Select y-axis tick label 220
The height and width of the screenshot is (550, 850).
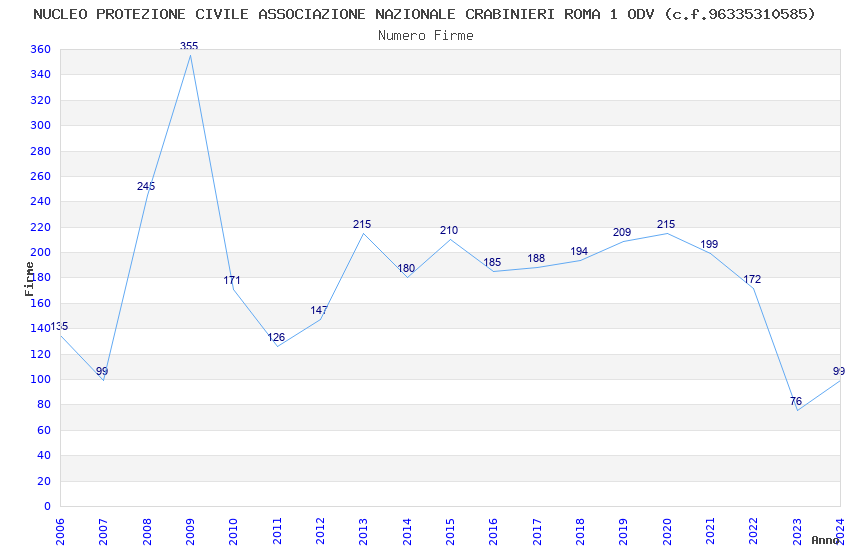(x=41, y=227)
